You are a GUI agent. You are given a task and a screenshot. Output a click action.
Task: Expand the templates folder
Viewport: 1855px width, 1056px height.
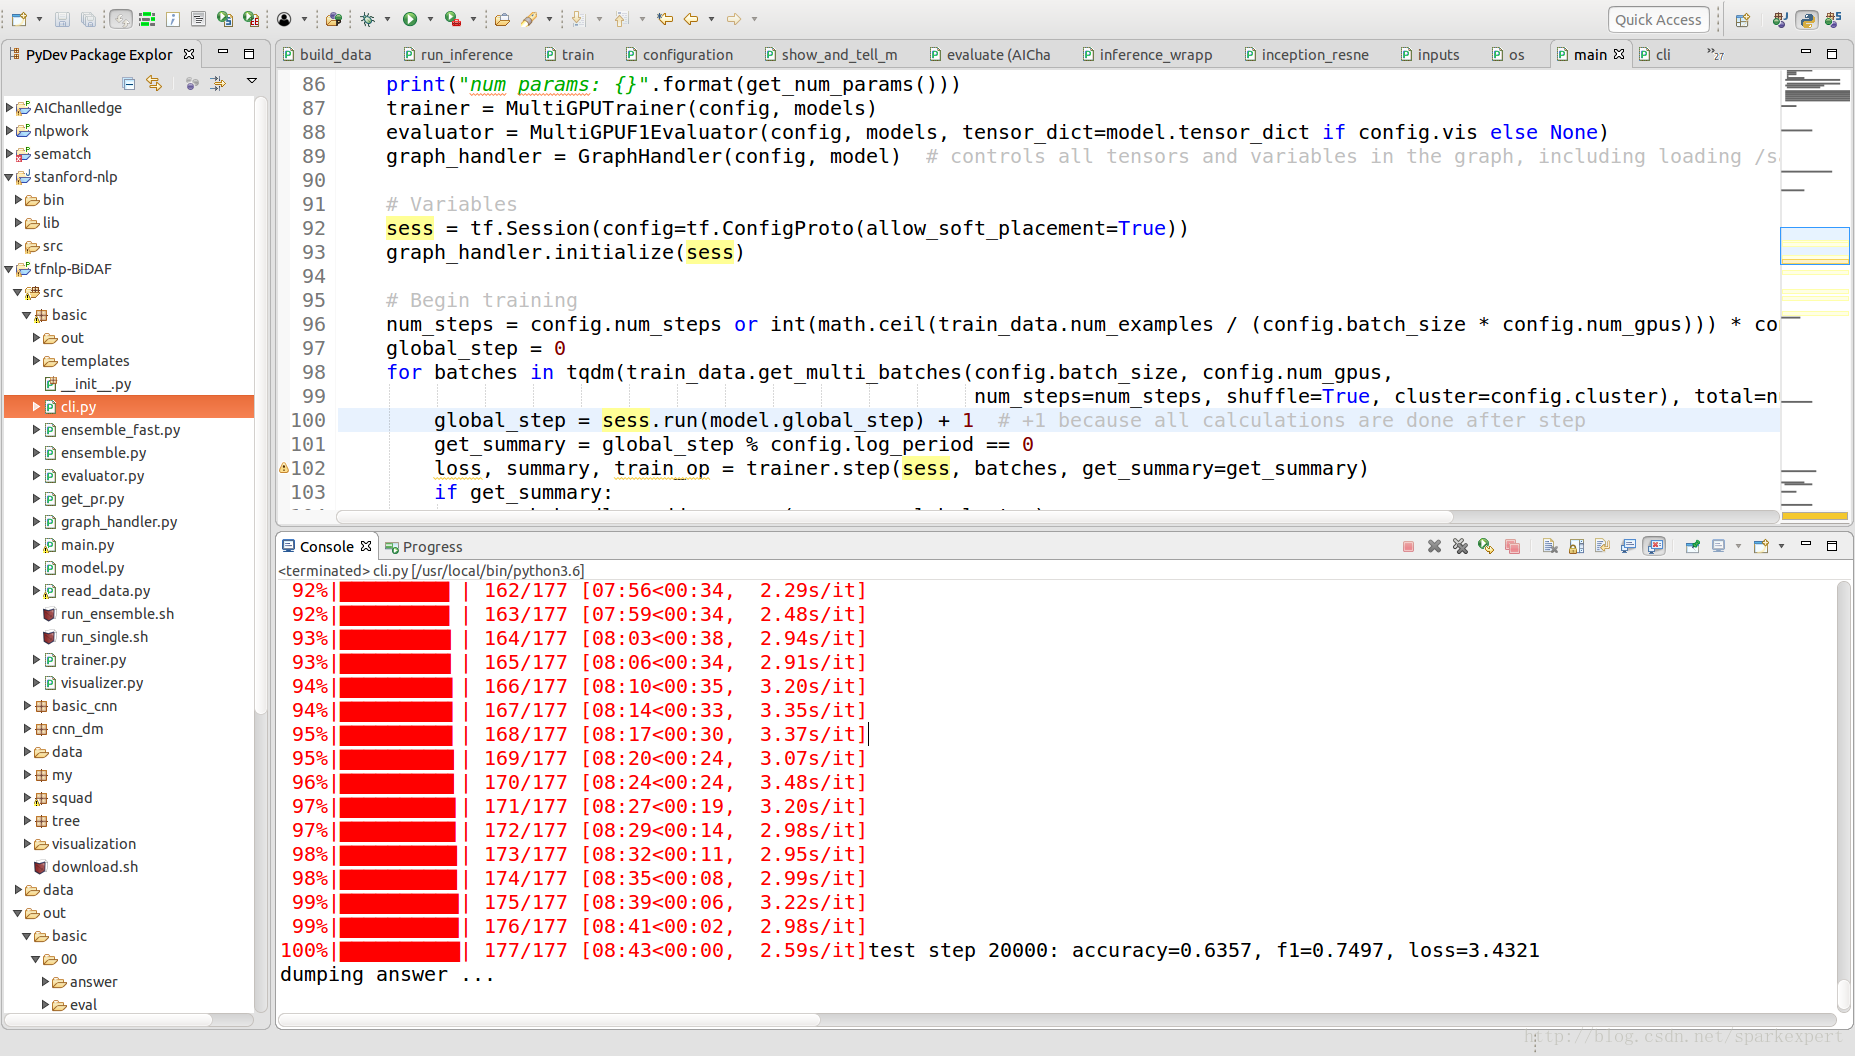[x=37, y=361]
